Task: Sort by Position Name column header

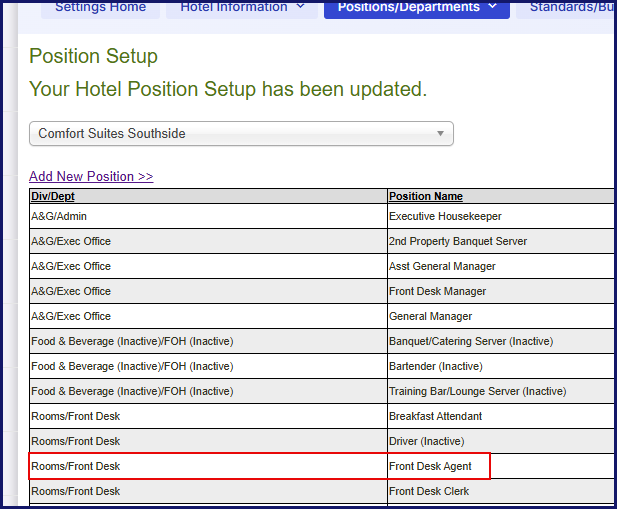Action: pyautogui.click(x=425, y=196)
